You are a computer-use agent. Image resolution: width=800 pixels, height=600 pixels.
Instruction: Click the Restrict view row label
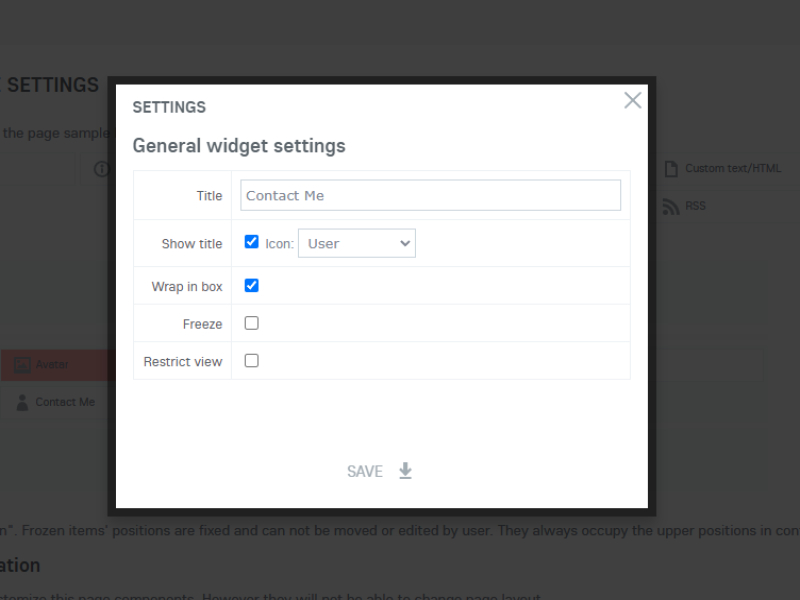click(x=183, y=361)
